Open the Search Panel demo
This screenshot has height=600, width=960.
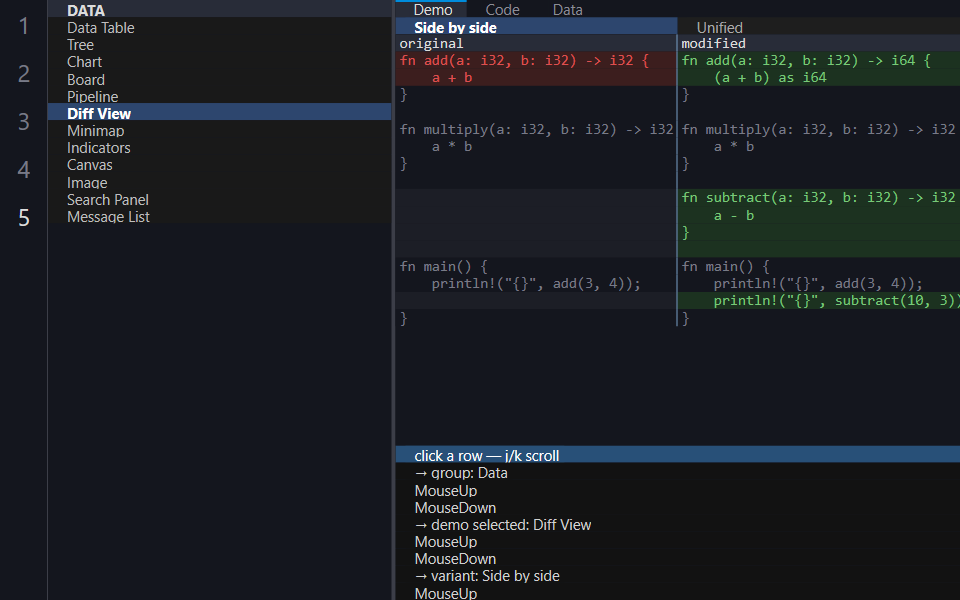pyautogui.click(x=219, y=200)
